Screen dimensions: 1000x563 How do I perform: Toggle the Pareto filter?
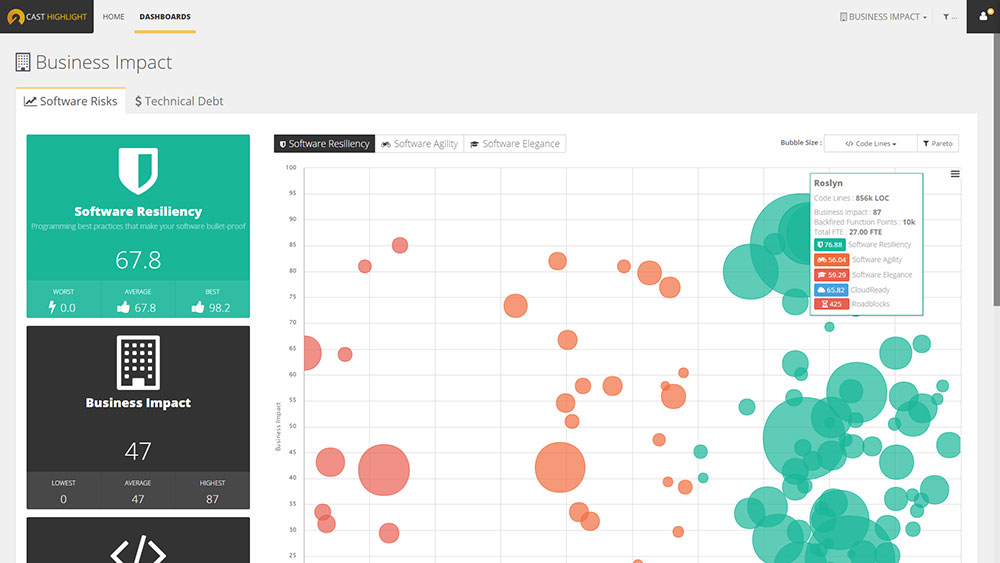pos(937,144)
